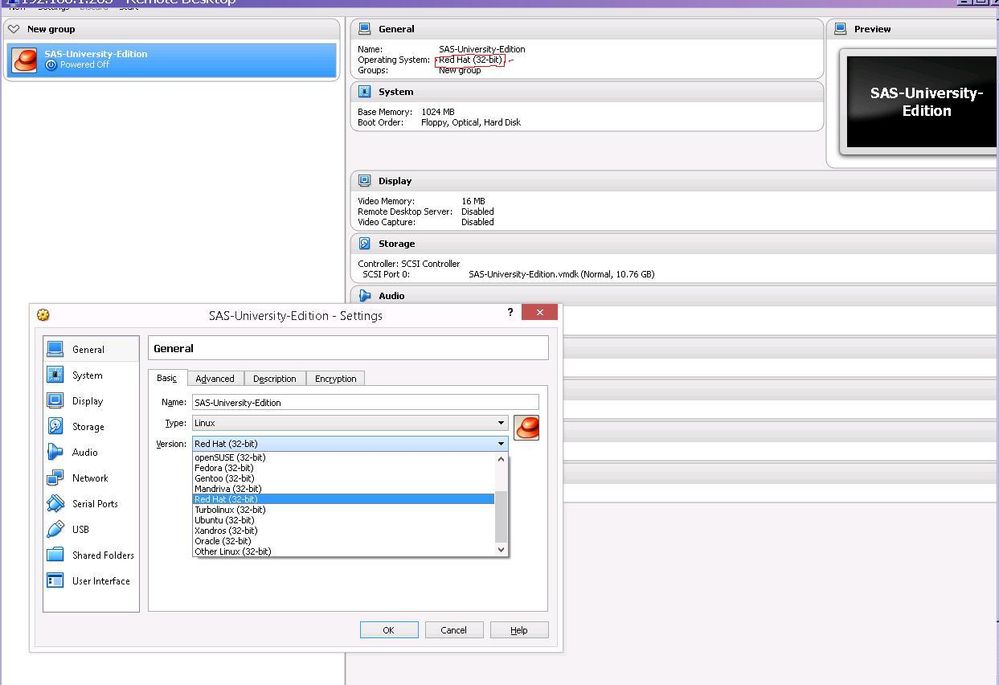Click Cancel in Settings dialog

[x=454, y=630]
